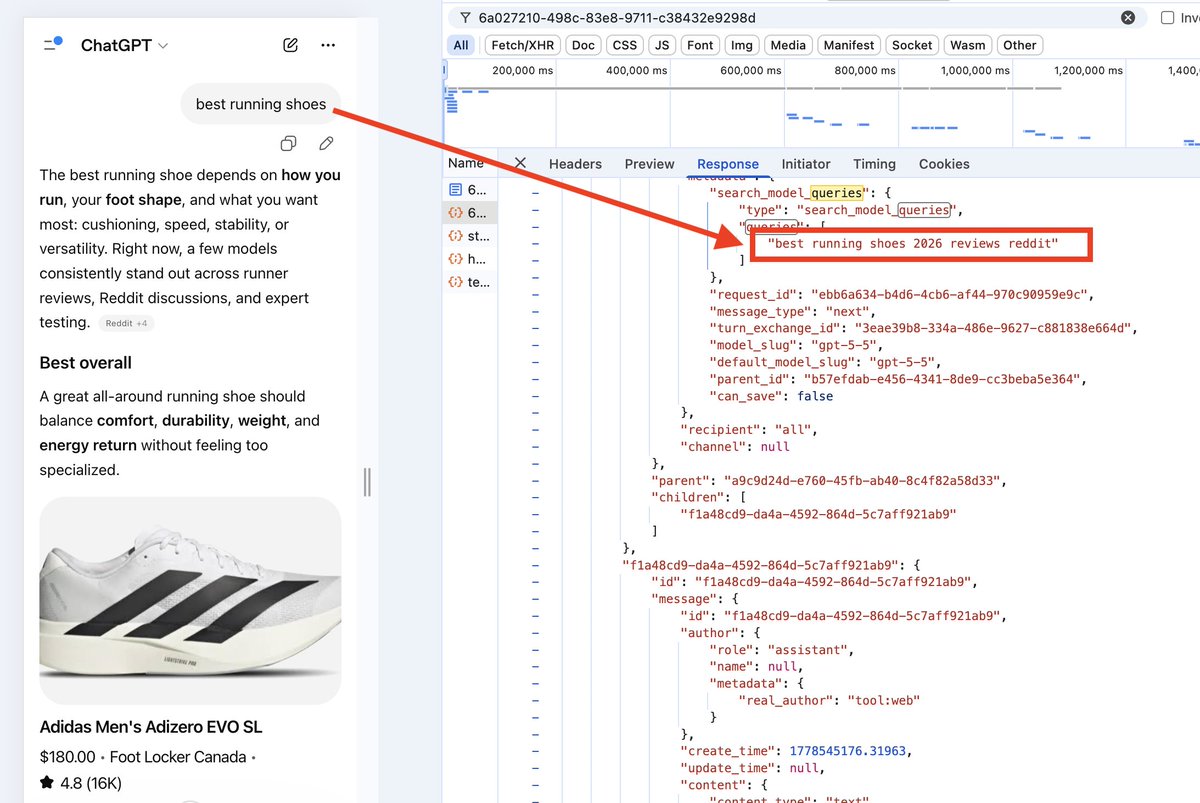The width and height of the screenshot is (1200, 803).
Task: Click the 'Best overall' heading
Action: 86,363
